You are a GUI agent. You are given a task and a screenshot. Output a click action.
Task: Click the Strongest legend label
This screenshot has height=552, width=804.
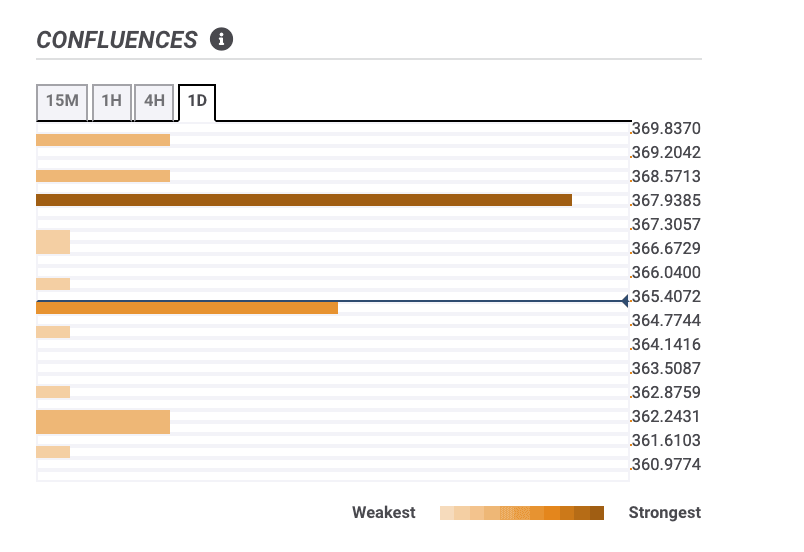pos(664,513)
